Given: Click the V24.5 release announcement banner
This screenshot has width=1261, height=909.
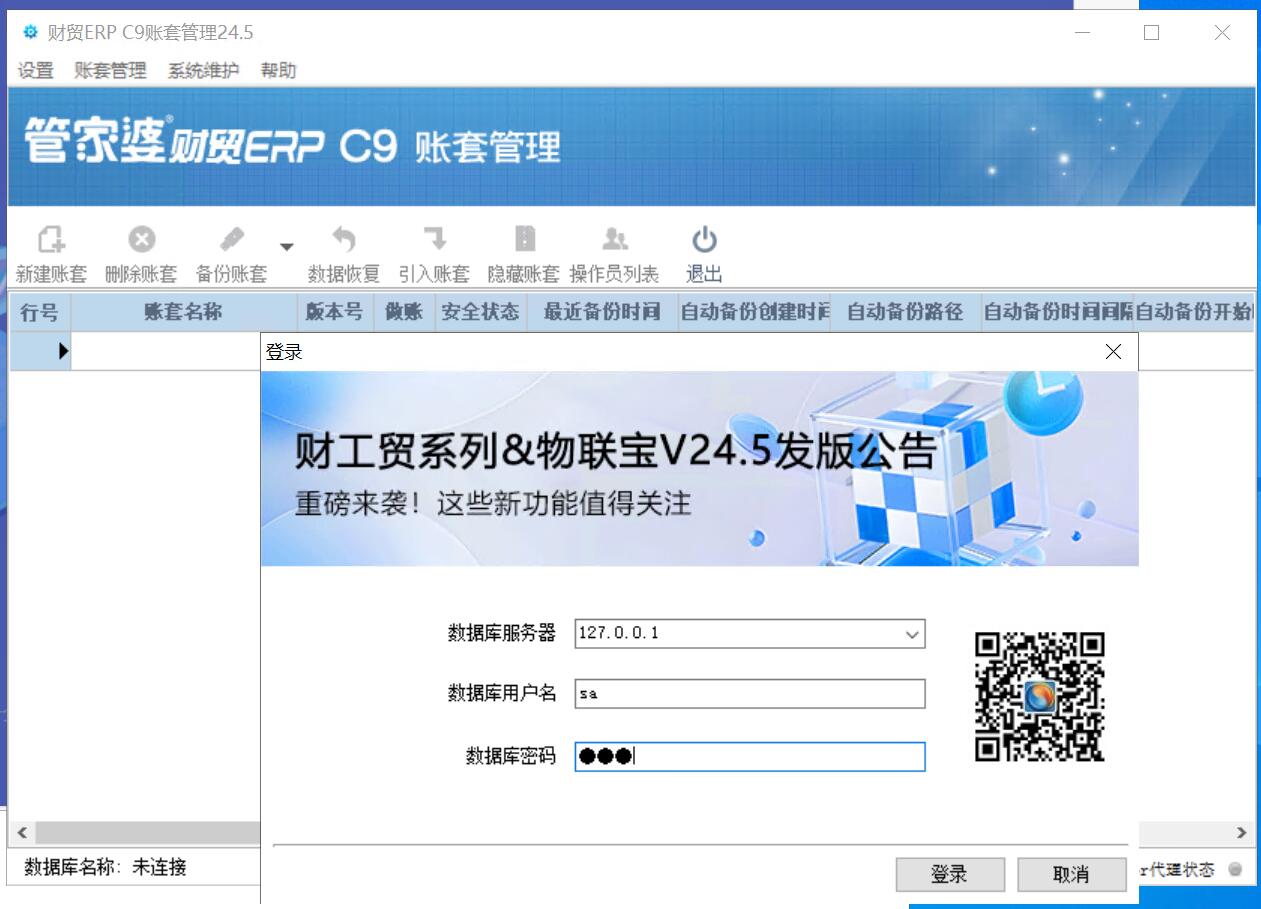Looking at the screenshot, I should pyautogui.click(x=699, y=469).
